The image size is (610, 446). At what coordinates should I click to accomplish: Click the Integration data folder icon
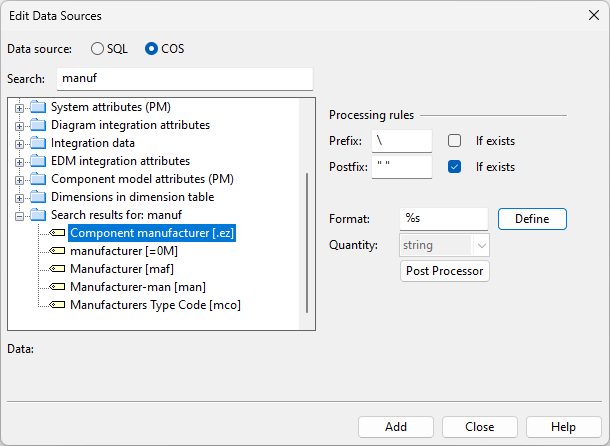point(38,143)
